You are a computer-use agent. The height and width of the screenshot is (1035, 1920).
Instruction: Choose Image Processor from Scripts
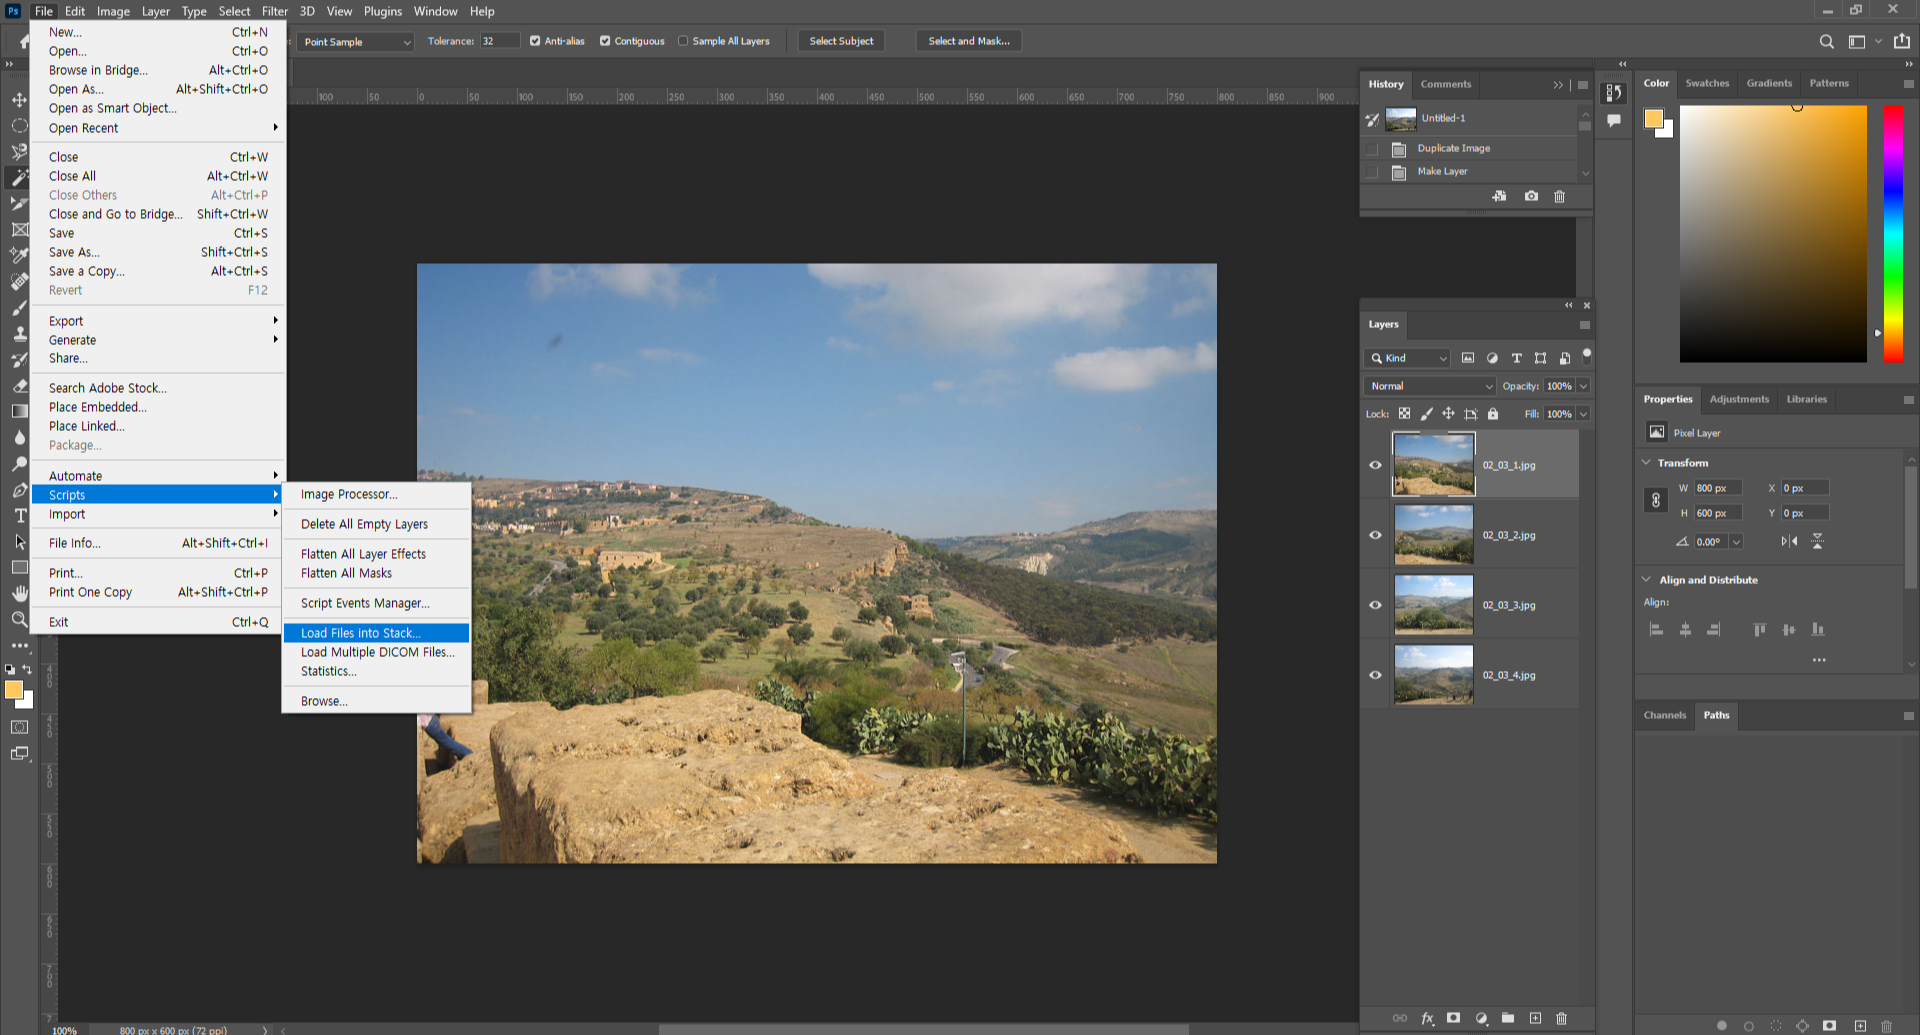point(376,494)
